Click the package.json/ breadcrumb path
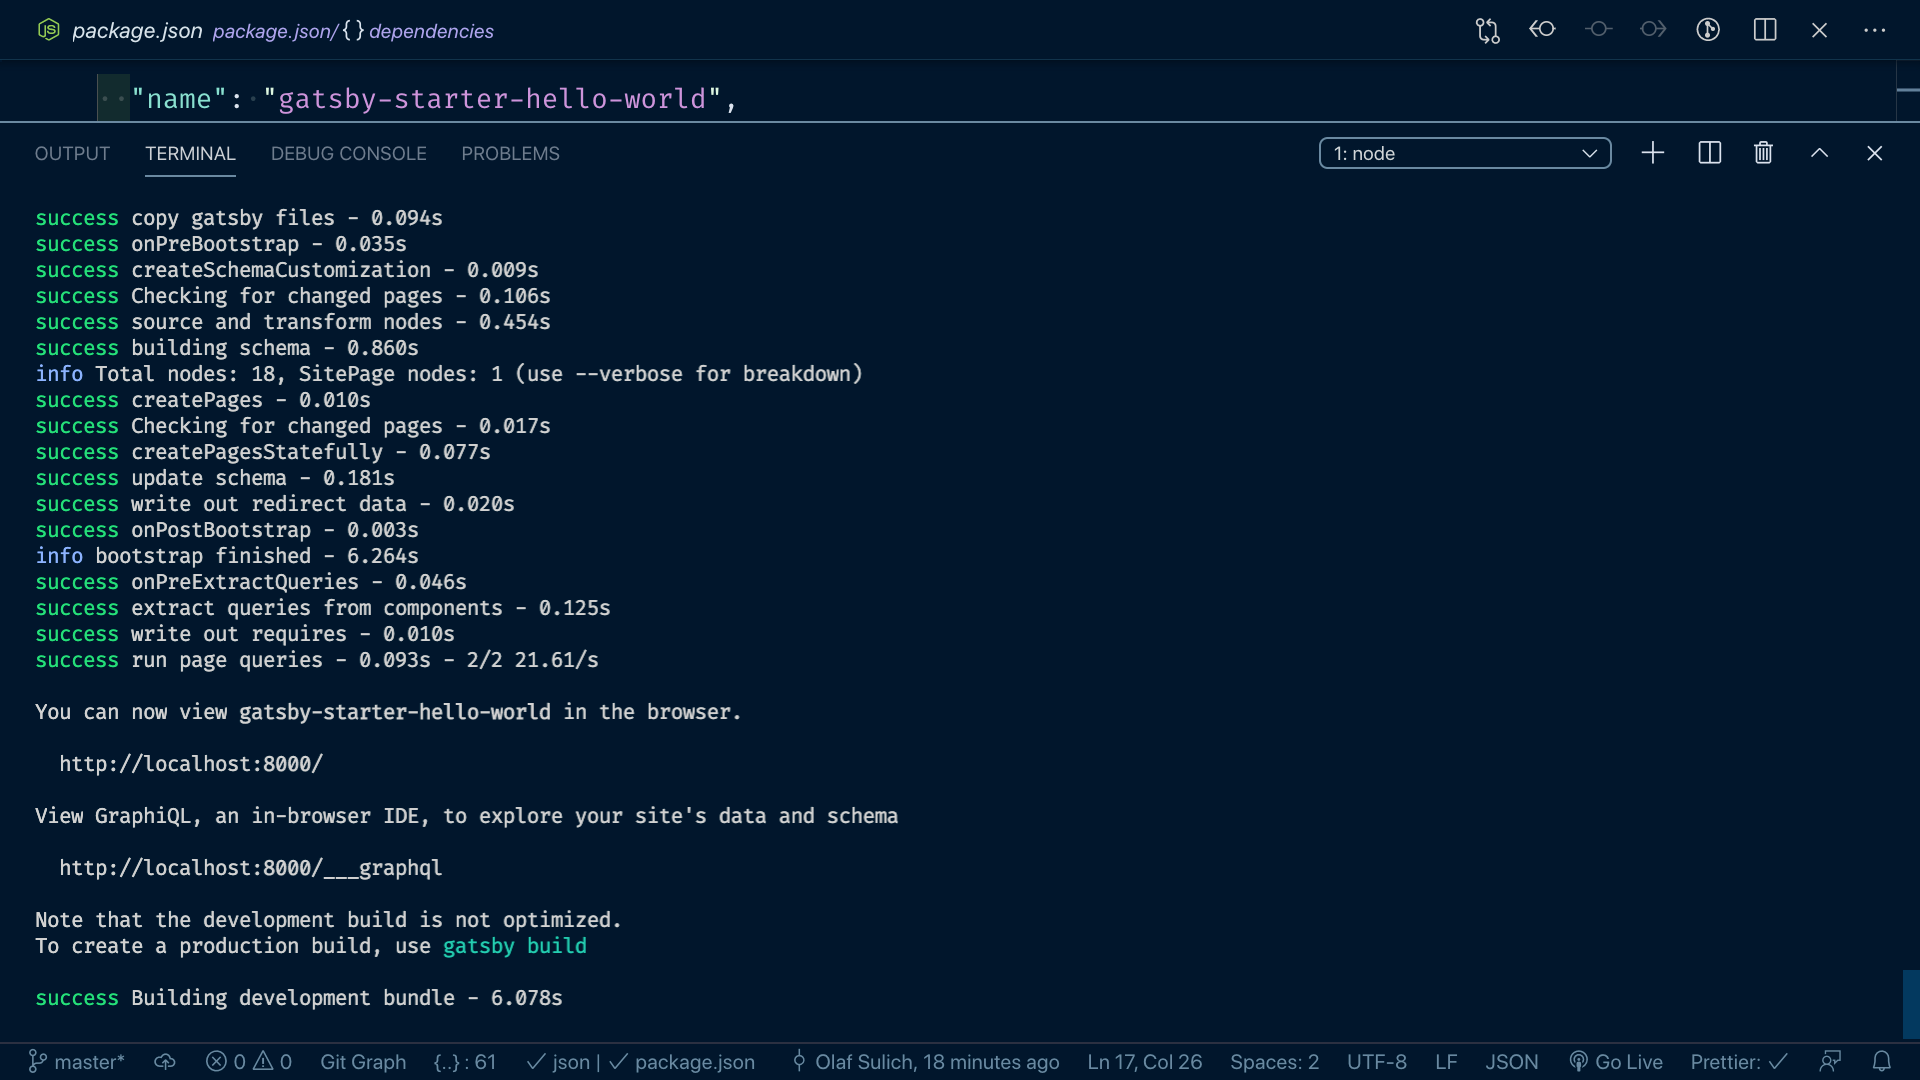The height and width of the screenshot is (1080, 1920). (275, 31)
